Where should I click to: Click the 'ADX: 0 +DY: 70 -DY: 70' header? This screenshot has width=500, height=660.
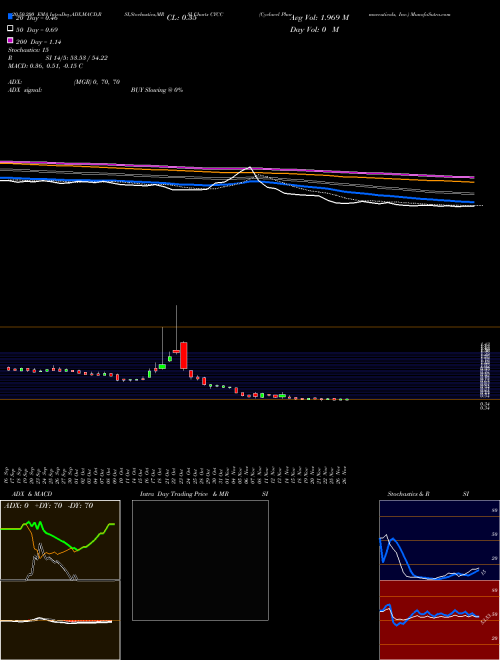point(48,506)
